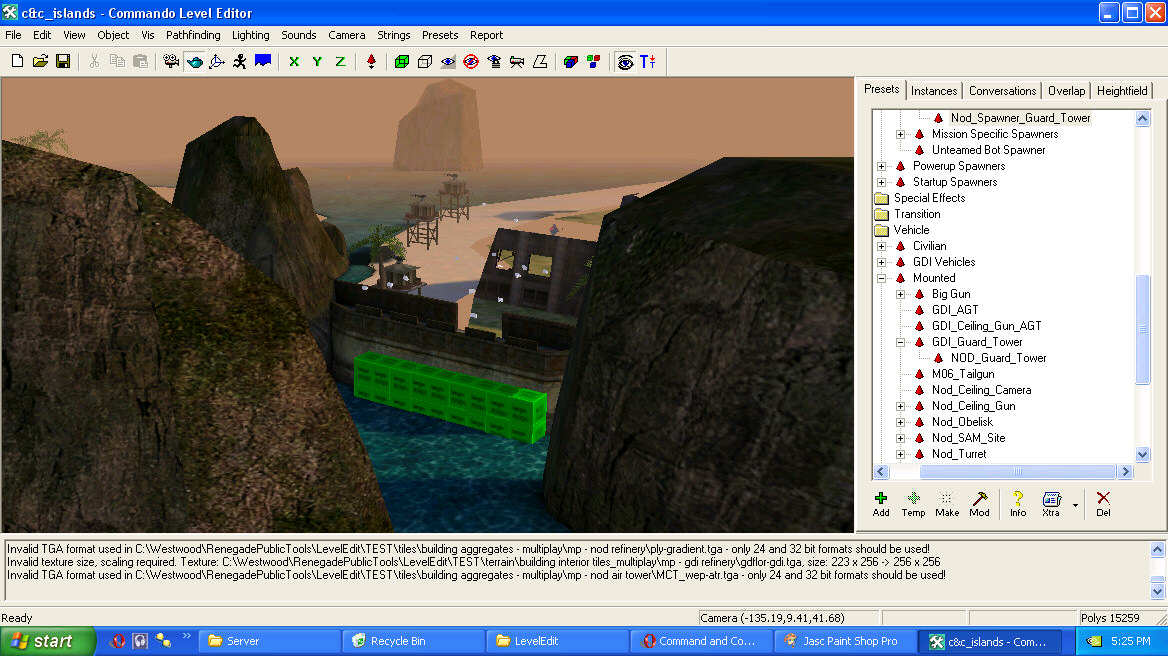
Task: Collapse the GDI_Guard_Tower tree node
Action: coord(900,342)
